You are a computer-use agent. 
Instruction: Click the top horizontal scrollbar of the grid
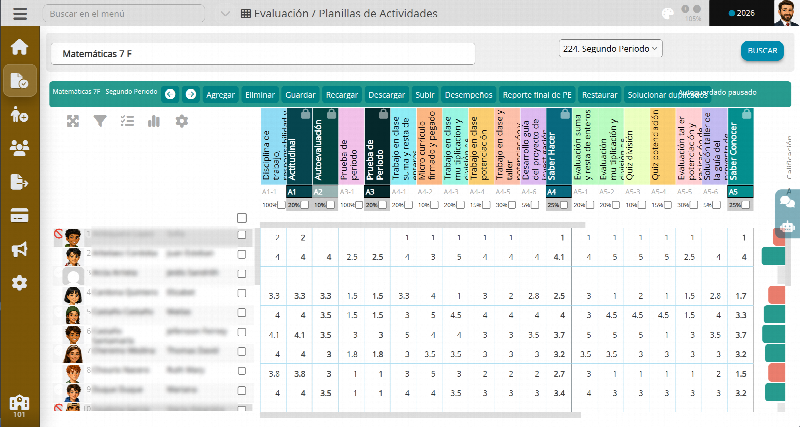coord(422,224)
